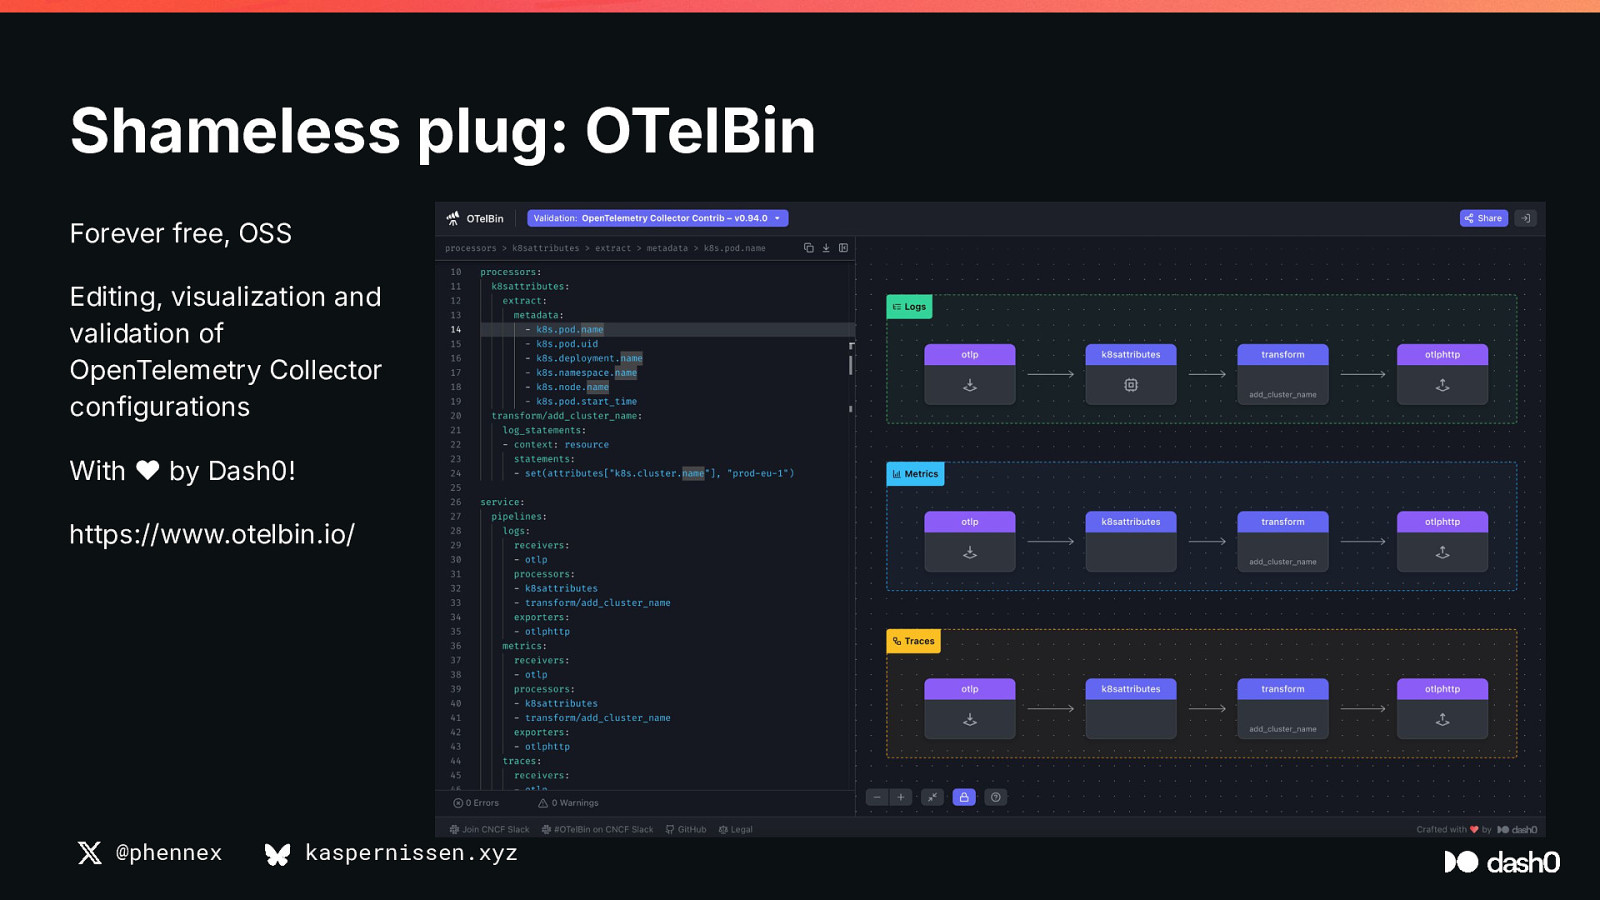Screen dimensions: 1600x900
Task: Click the 'context: resource' editor line
Action: tap(561, 445)
